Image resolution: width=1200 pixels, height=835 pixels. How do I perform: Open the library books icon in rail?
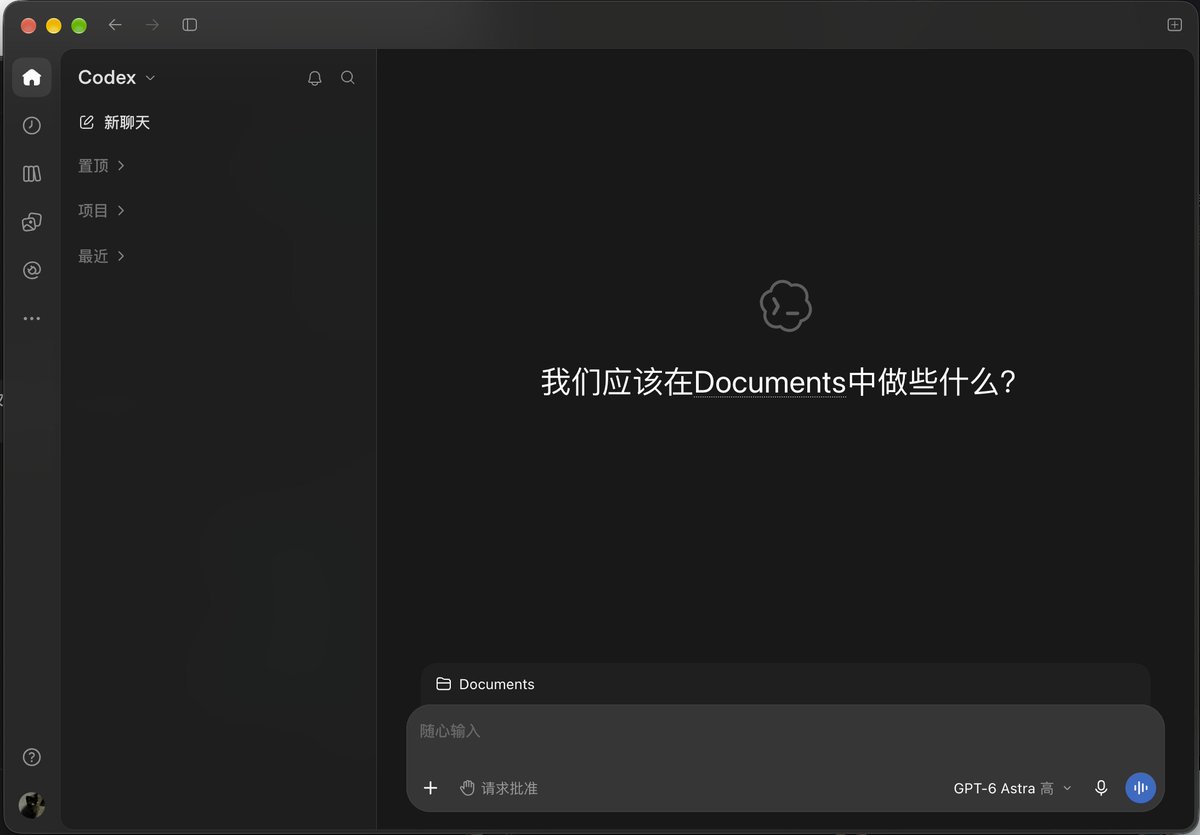32,174
